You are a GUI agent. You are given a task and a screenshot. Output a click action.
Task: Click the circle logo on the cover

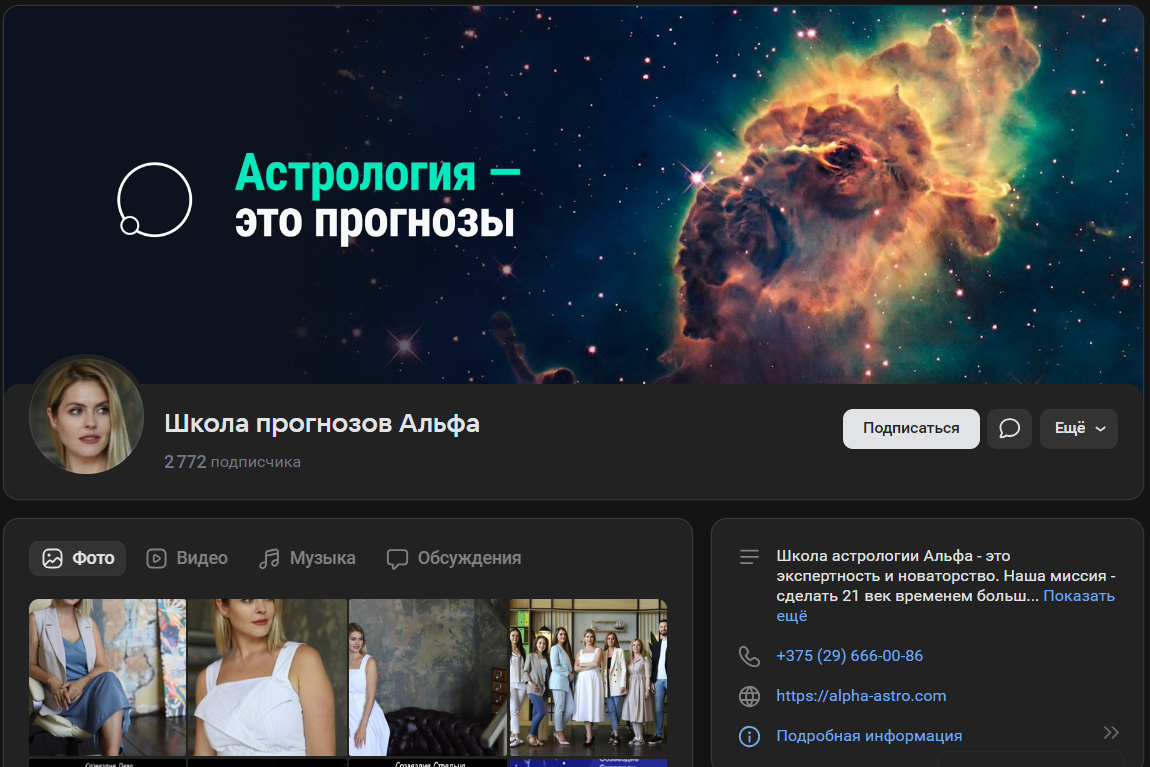(x=155, y=199)
